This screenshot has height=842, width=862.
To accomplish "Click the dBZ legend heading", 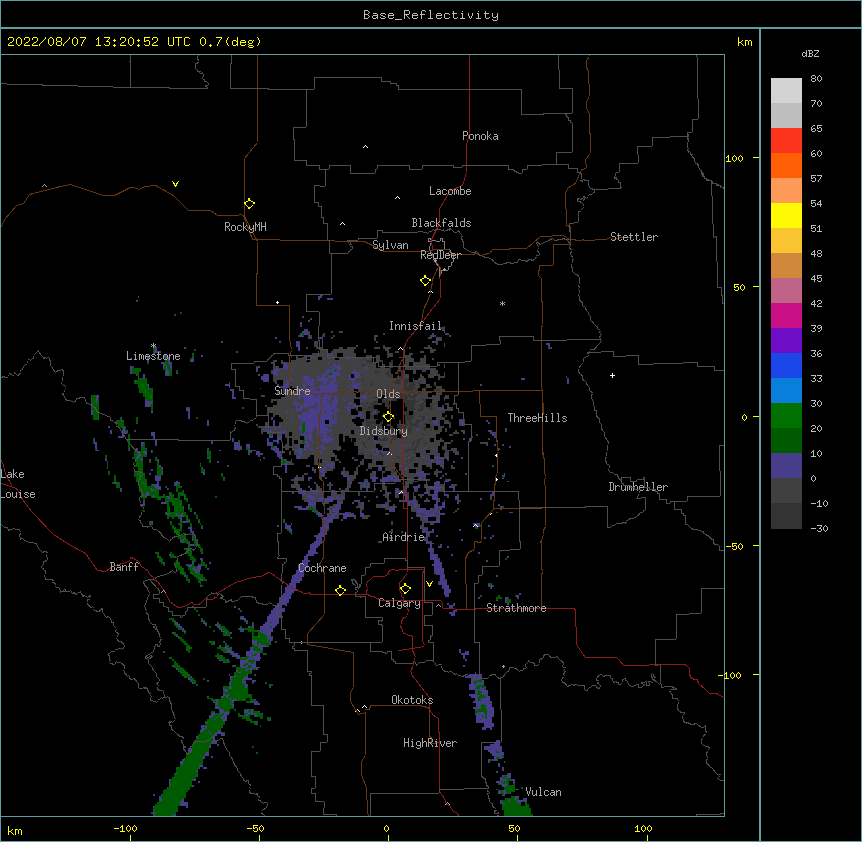I will (x=810, y=54).
